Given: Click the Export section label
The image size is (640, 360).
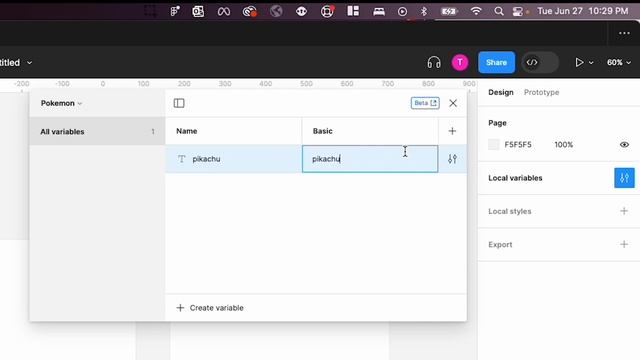Looking at the screenshot, I should pos(500,244).
